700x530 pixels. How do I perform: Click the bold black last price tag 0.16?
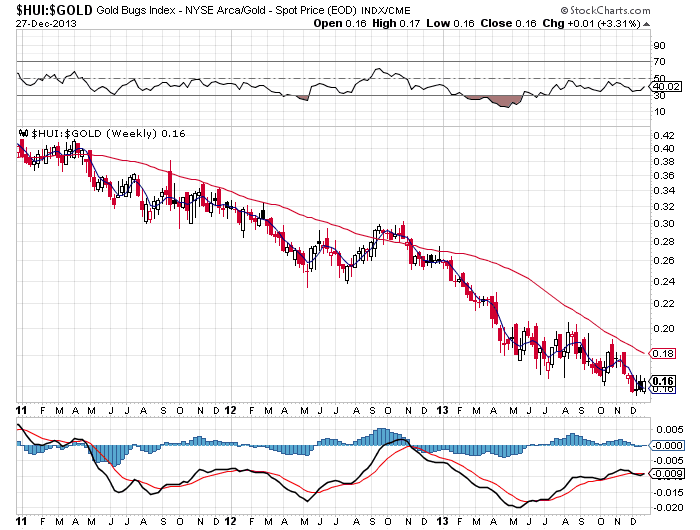663,381
